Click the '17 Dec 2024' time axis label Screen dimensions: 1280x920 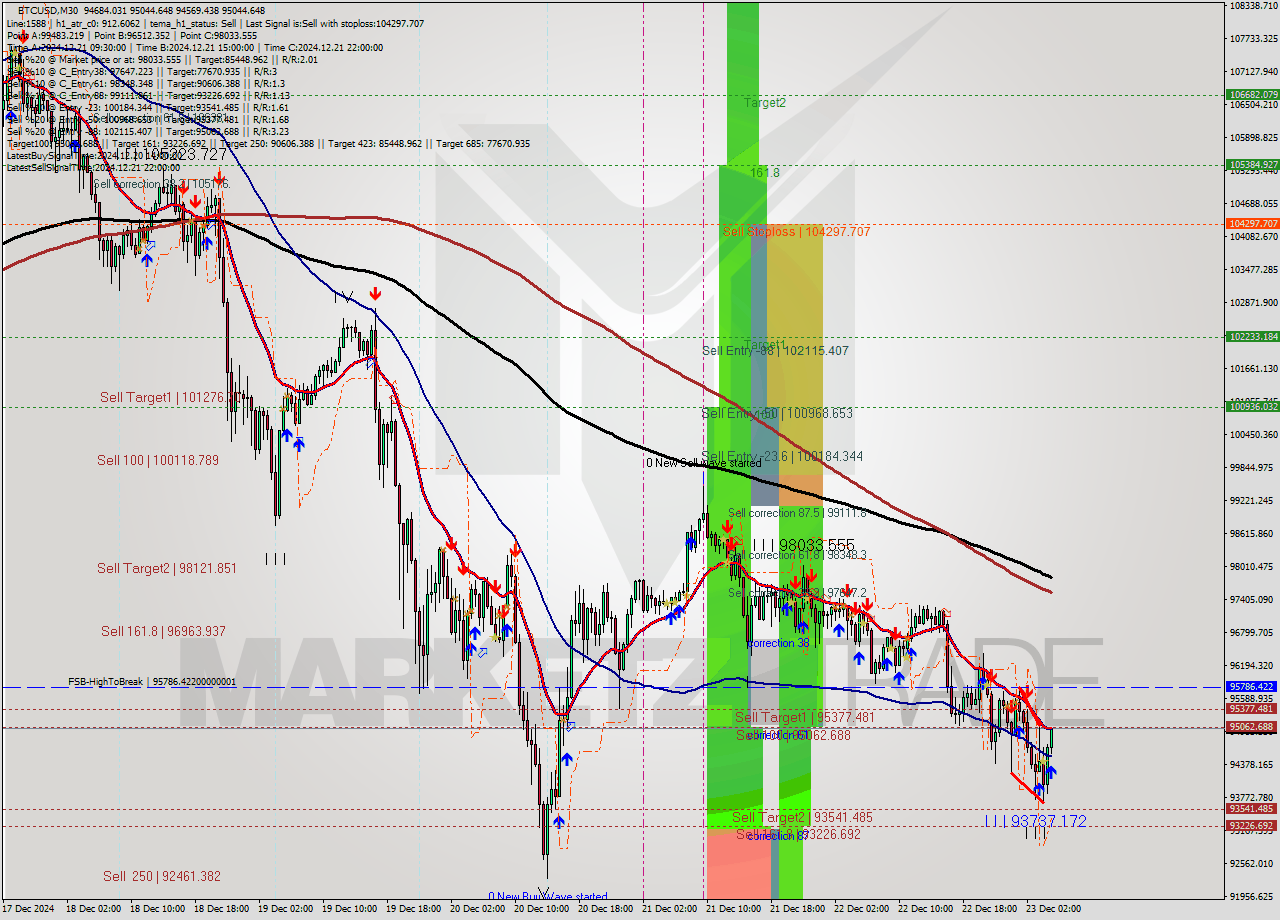tap(30, 909)
